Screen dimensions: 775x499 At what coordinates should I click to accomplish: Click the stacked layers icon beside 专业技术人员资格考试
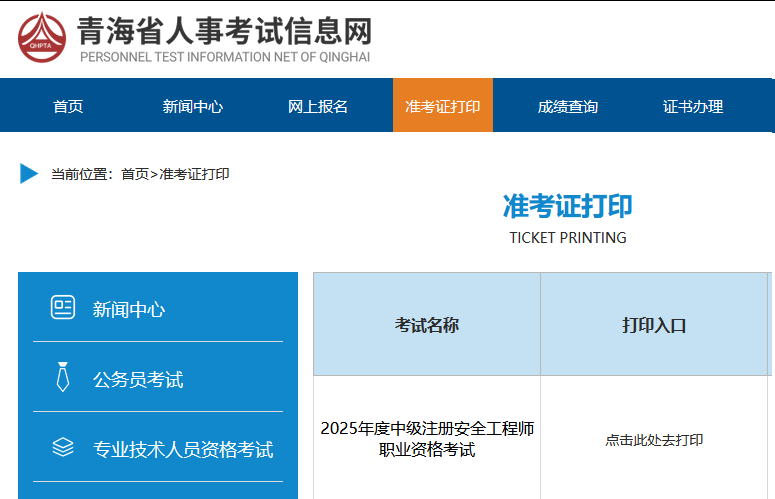(63, 448)
